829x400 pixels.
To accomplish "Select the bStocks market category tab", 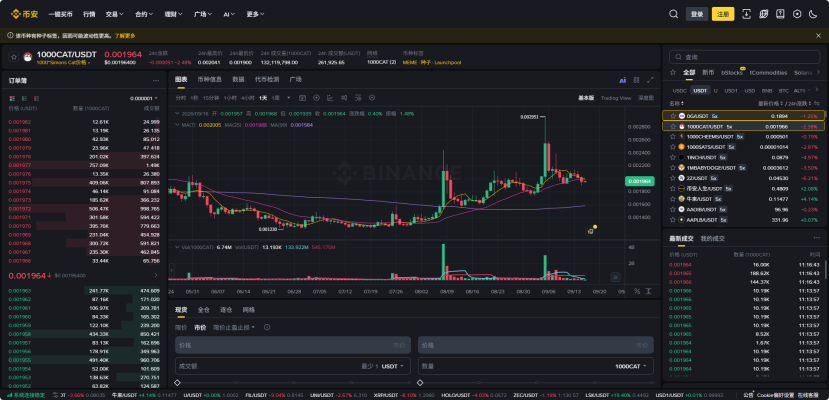I will pos(732,73).
